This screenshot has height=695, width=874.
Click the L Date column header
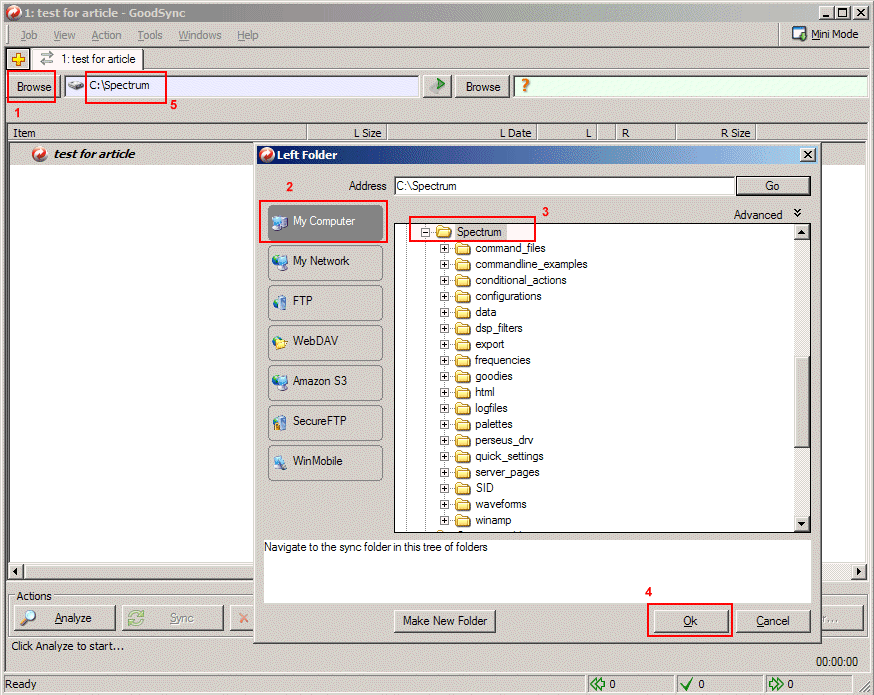tap(462, 133)
